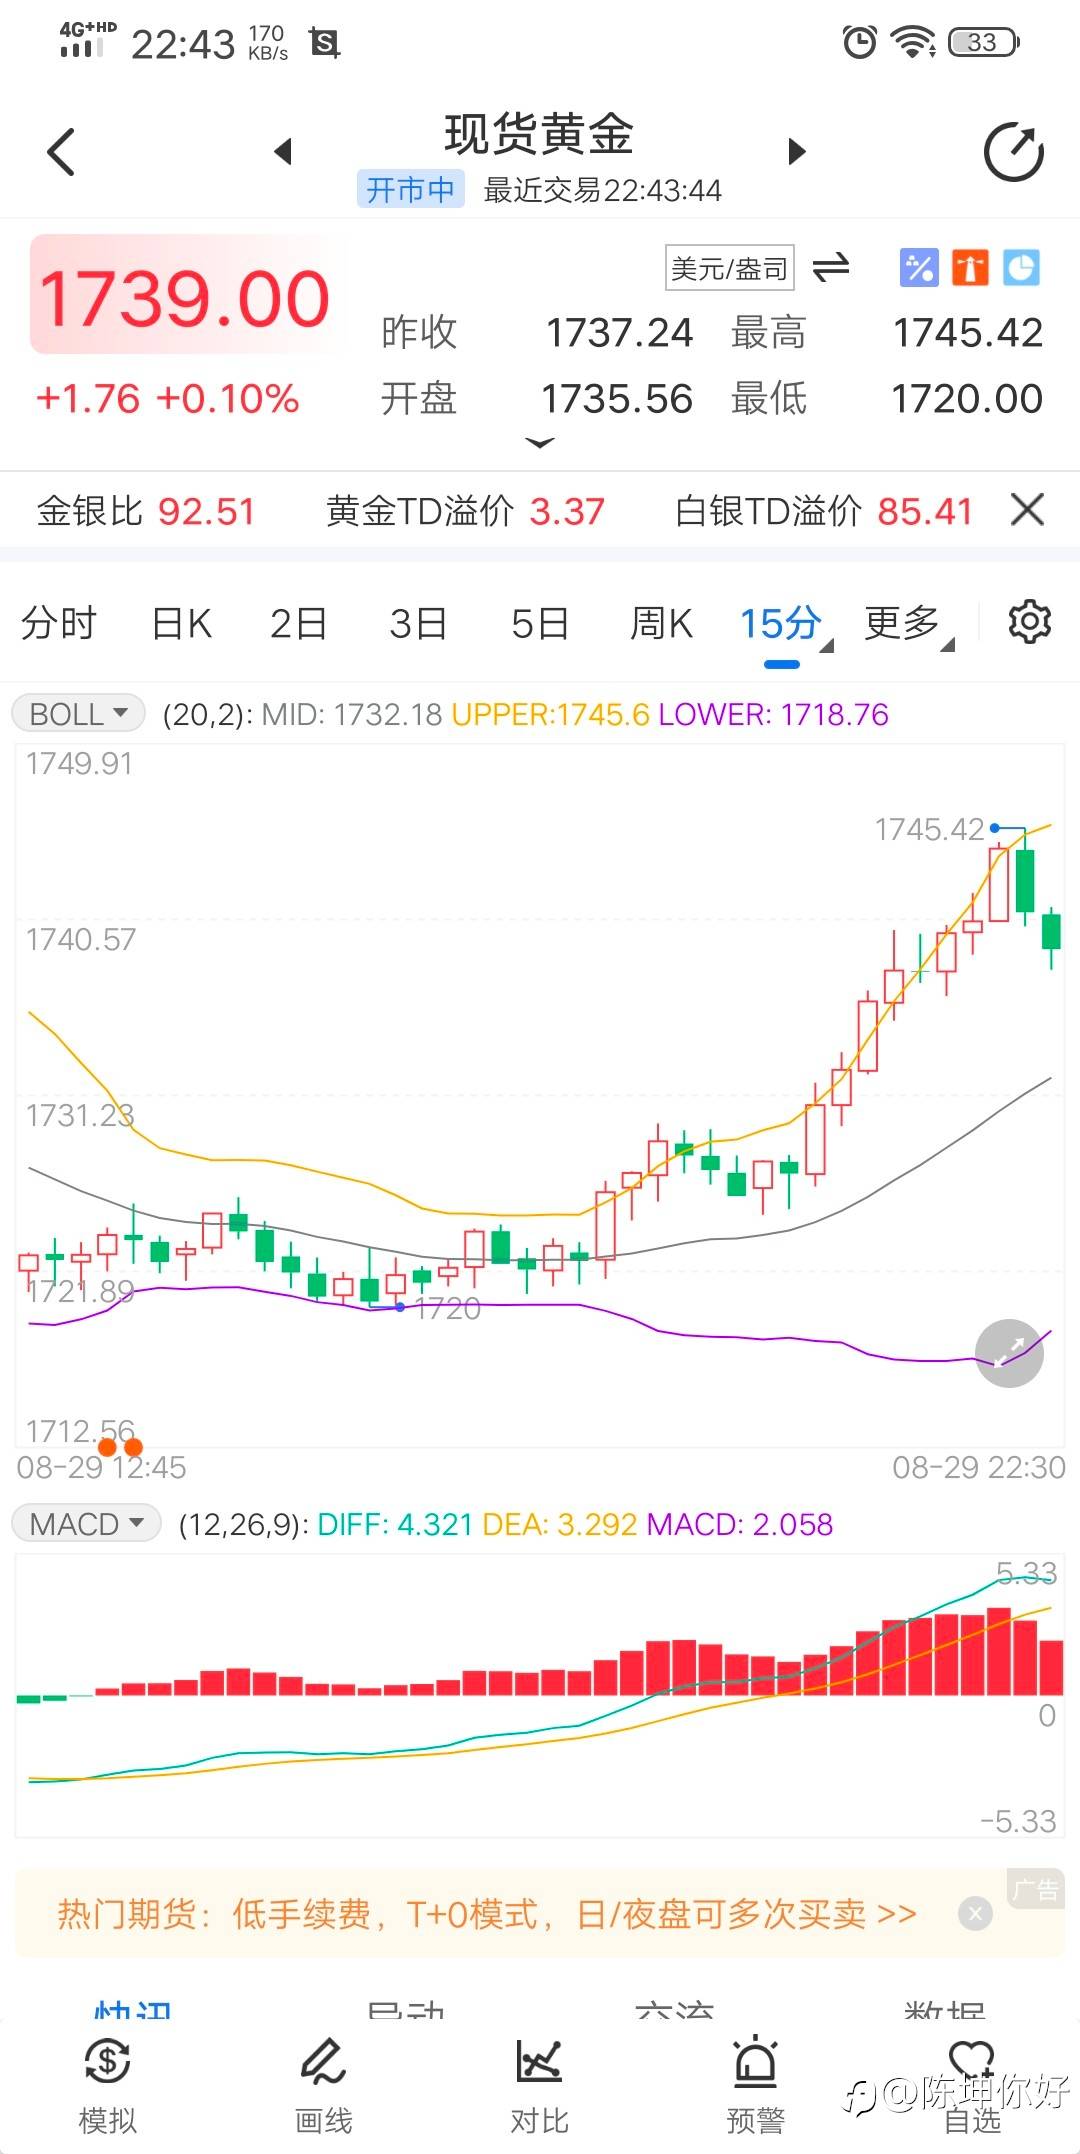1080x2154 pixels.
Task: Open the 热门期货 promotion link
Action: click(x=487, y=1914)
